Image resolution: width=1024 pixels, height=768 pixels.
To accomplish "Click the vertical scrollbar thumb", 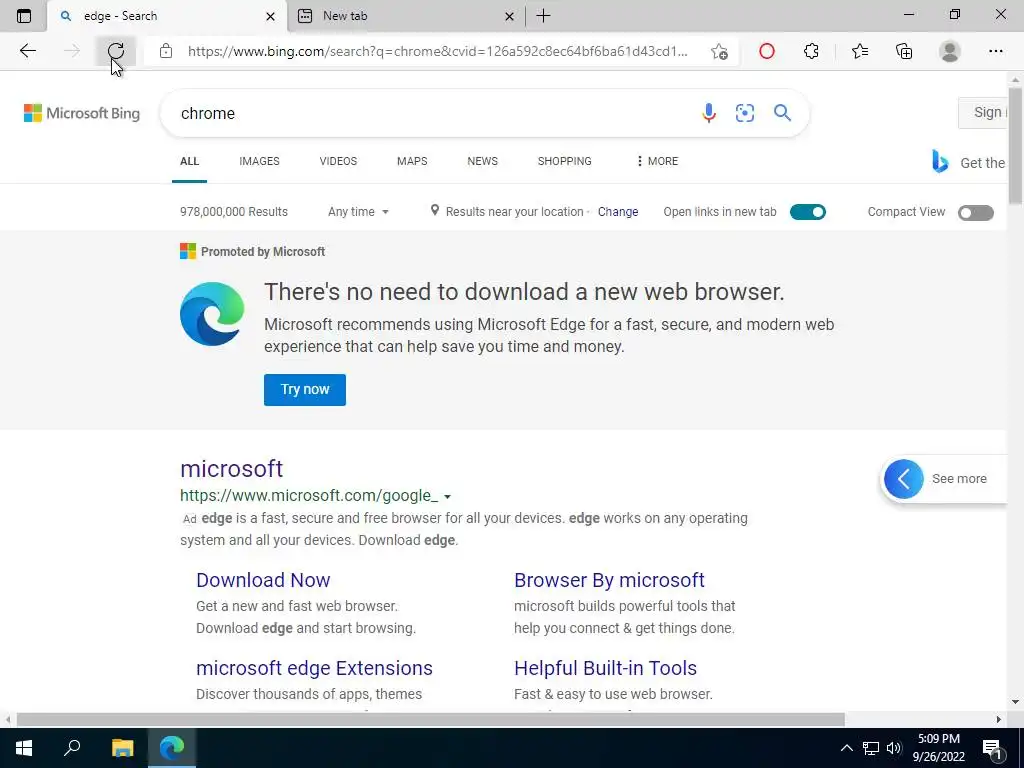I will (x=1015, y=145).
